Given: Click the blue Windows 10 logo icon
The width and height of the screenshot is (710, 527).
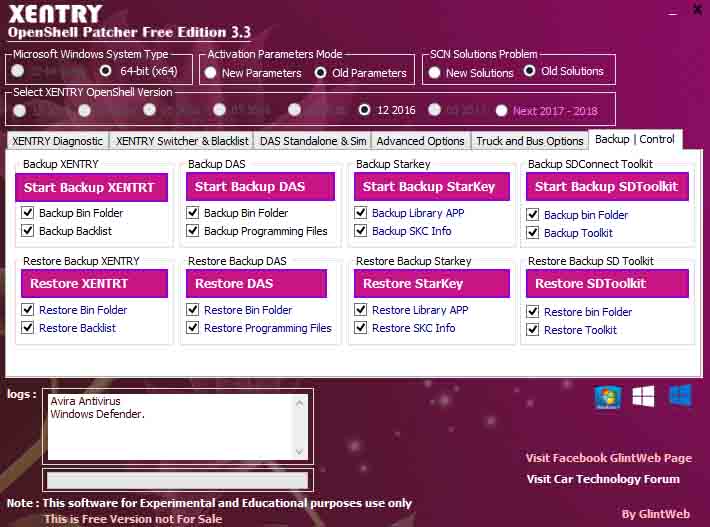Looking at the screenshot, I should coord(680,396).
